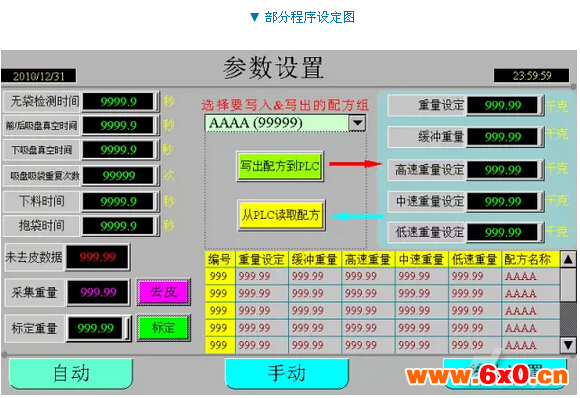Select the 抱袋时间 value field
The image size is (580, 398).
pyautogui.click(x=118, y=226)
